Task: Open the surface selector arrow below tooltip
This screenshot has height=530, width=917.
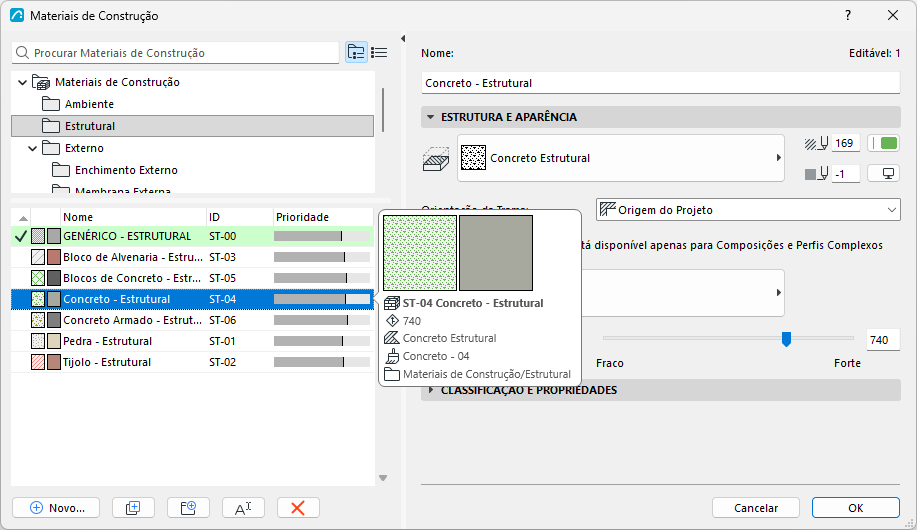Action: [x=778, y=292]
